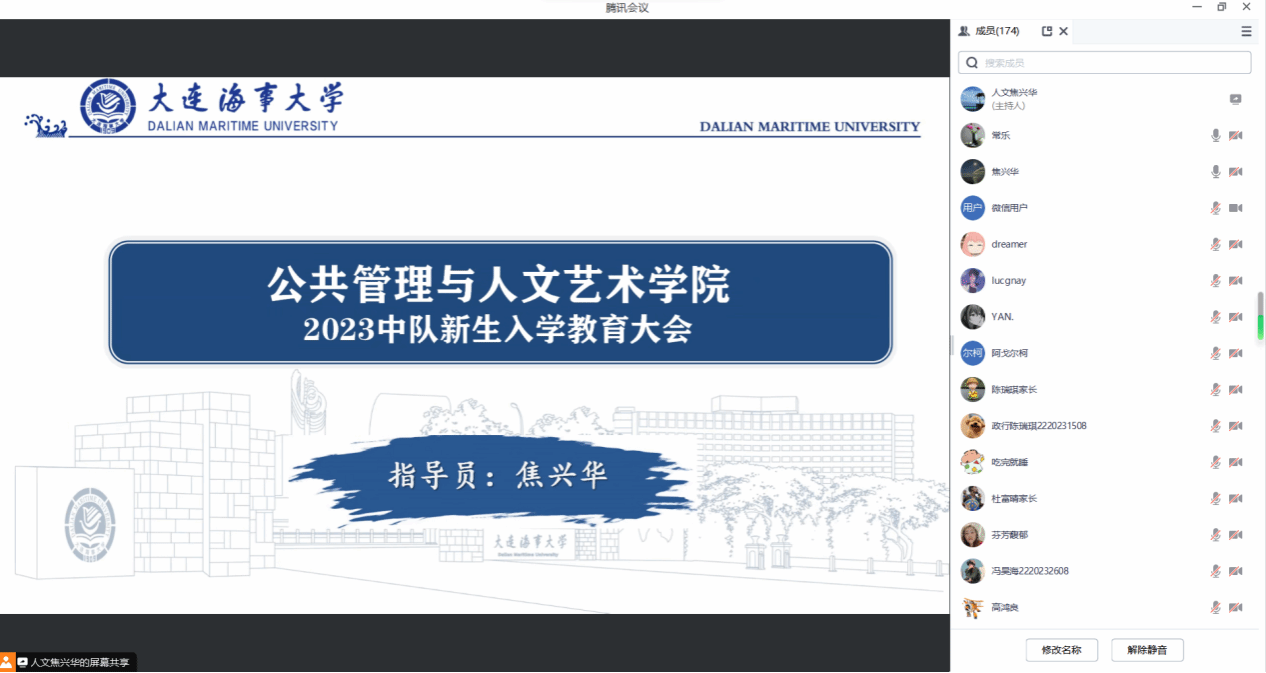1266x673 pixels.
Task: Click the disabled camera icon for 吃完就睡
Action: coord(1235,462)
